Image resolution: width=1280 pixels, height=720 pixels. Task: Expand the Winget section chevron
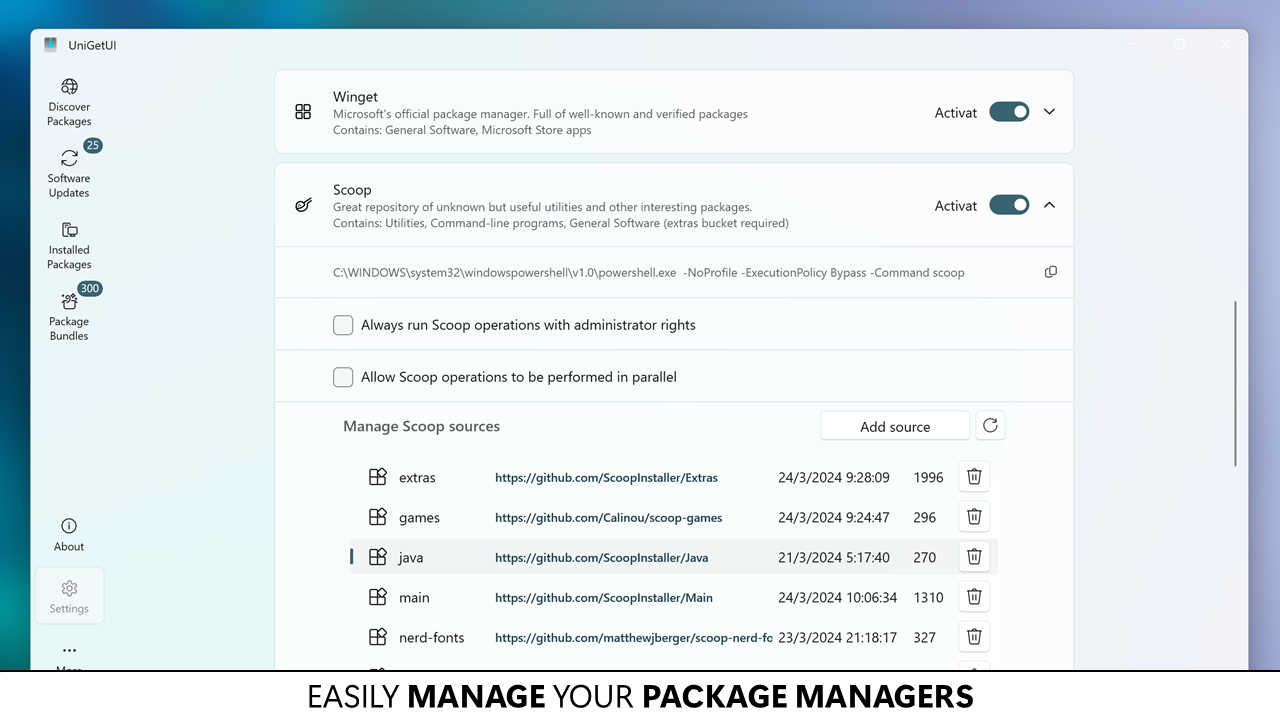[x=1049, y=112]
